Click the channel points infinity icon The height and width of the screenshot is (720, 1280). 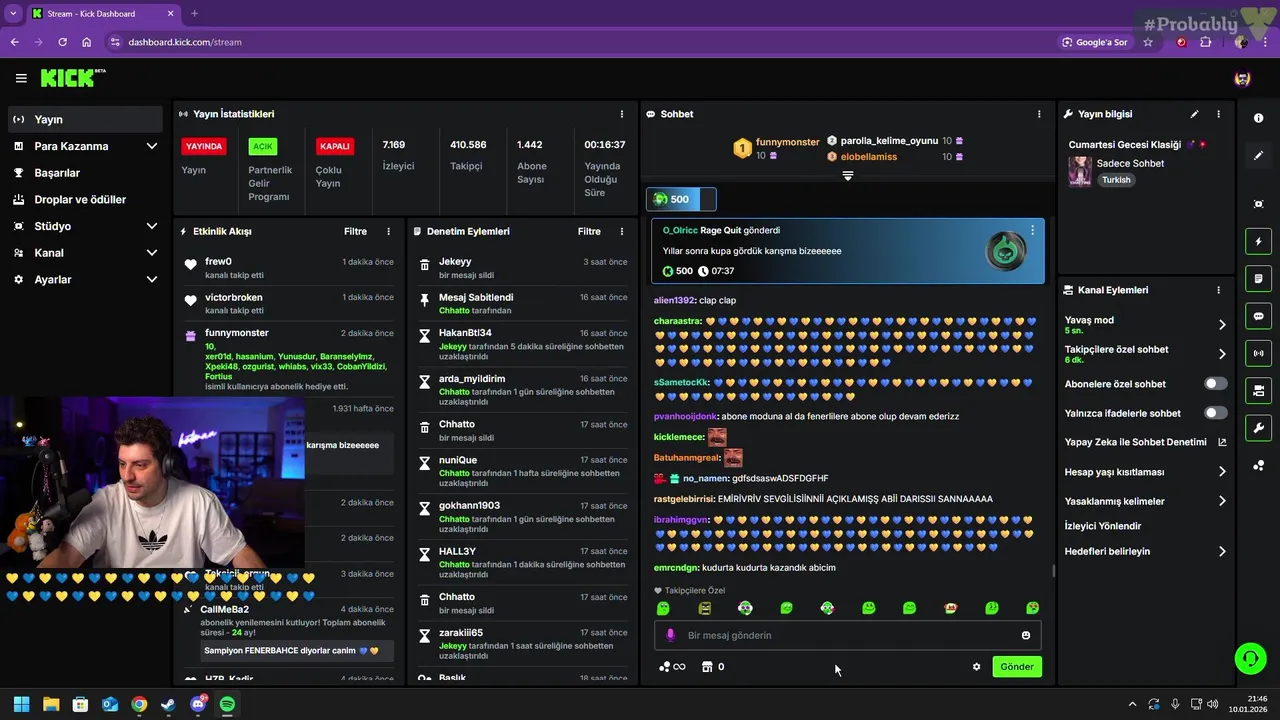(672, 667)
